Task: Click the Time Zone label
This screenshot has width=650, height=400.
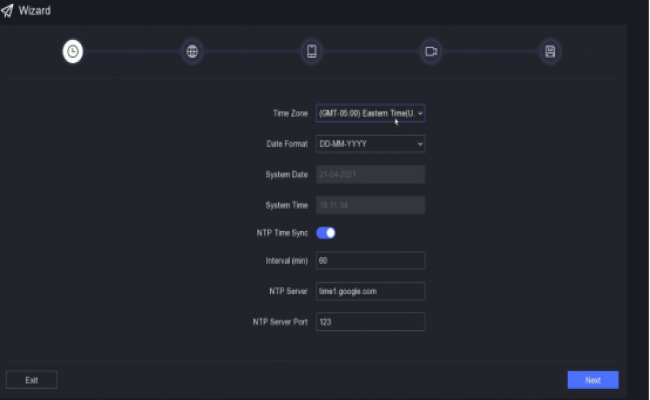Action: tap(290, 114)
